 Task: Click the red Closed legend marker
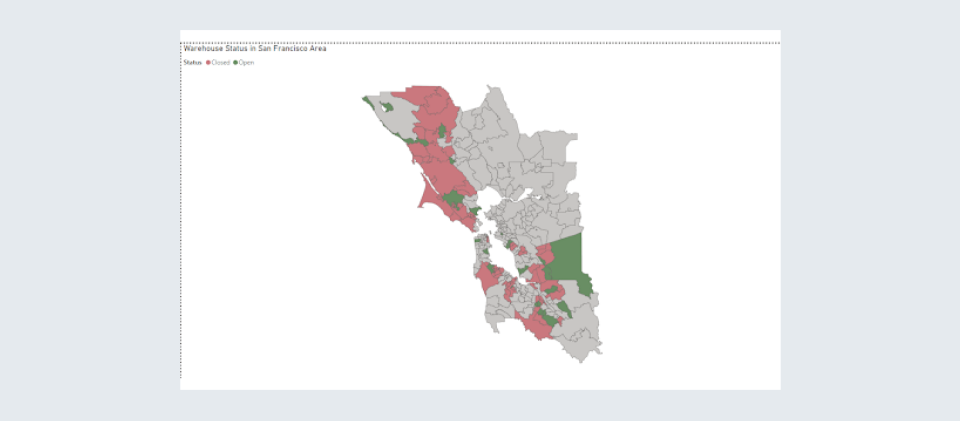(208, 62)
